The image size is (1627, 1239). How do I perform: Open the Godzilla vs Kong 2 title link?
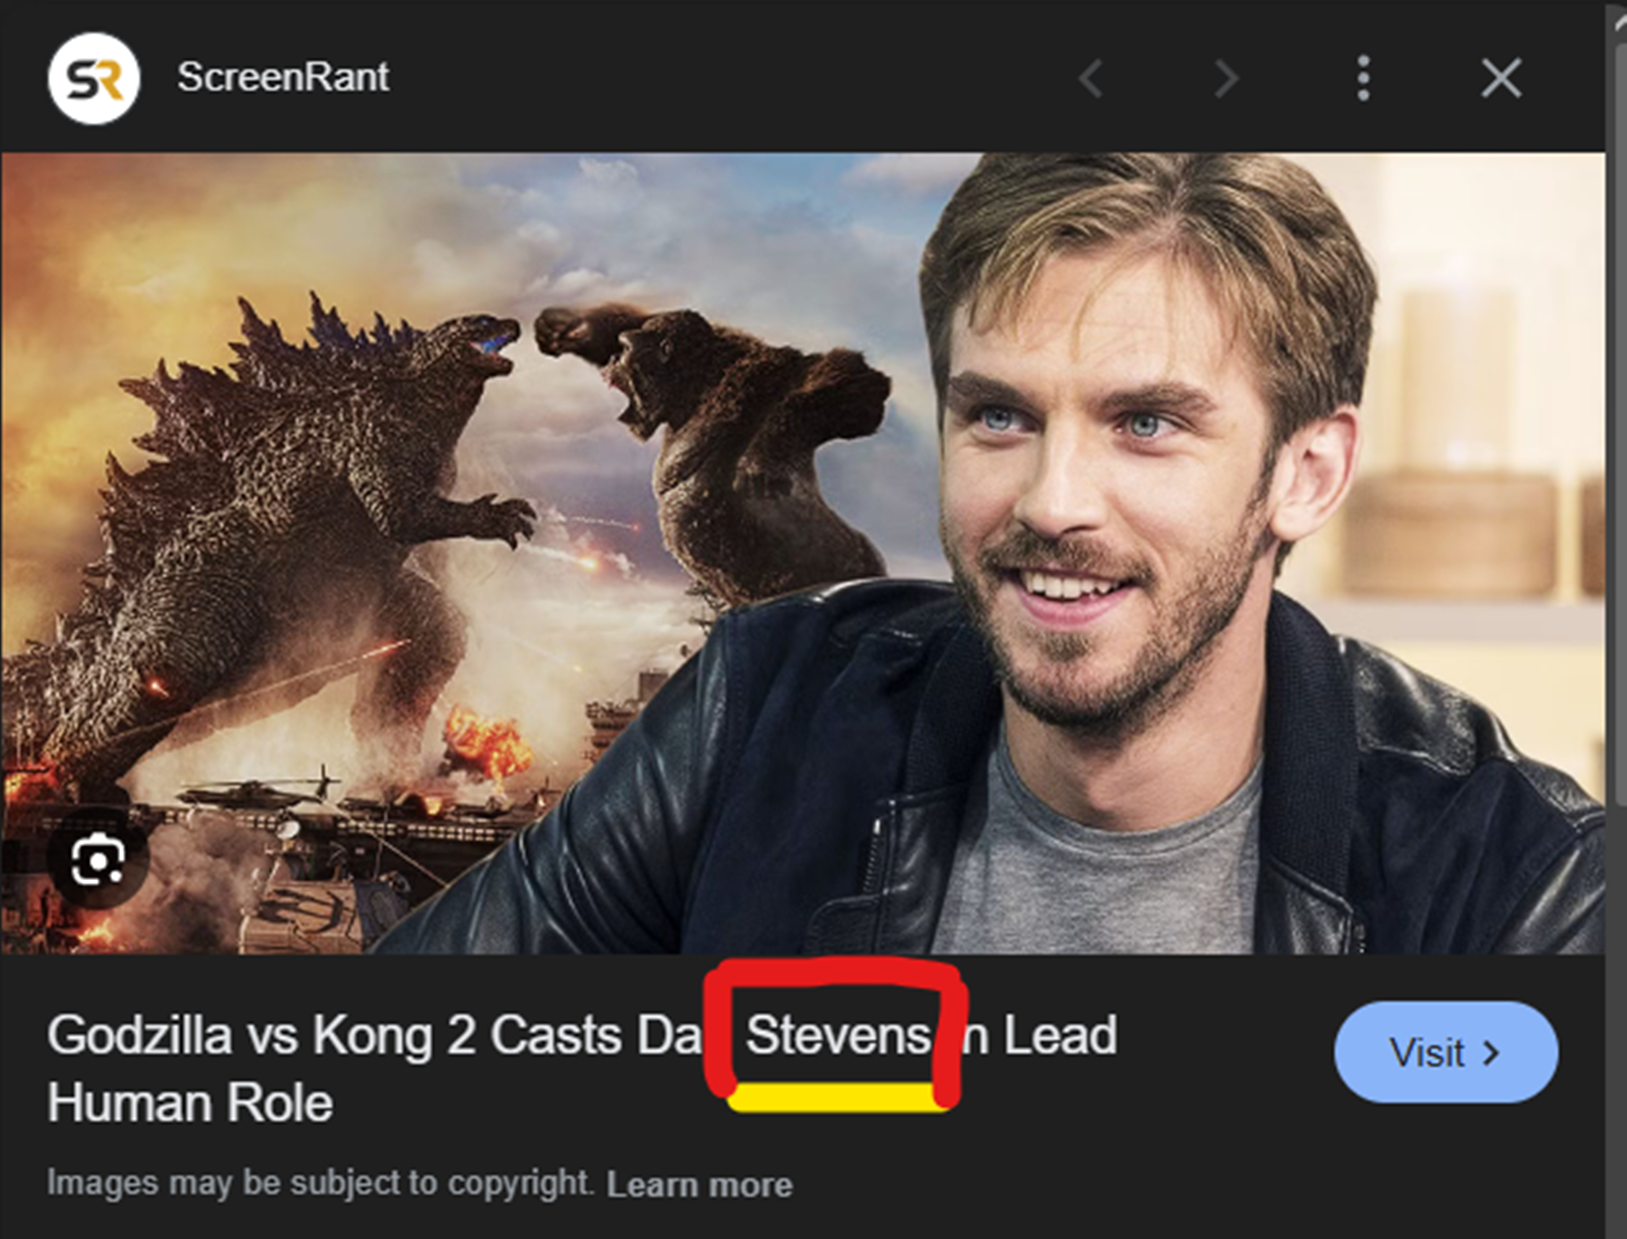click(581, 1069)
